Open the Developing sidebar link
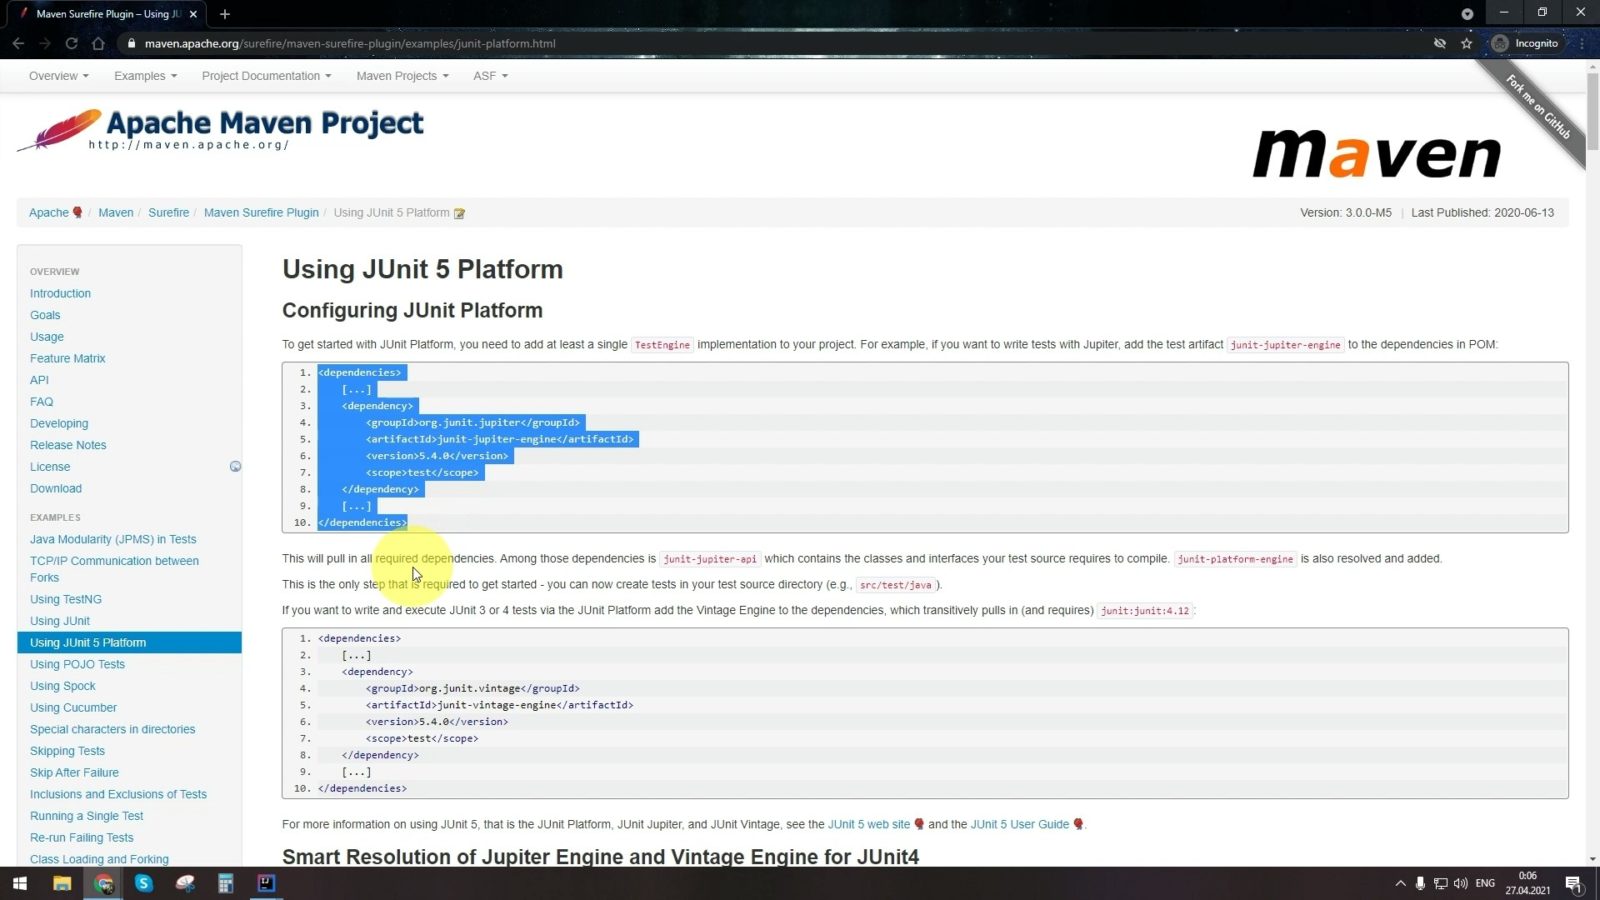1600x900 pixels. (59, 424)
